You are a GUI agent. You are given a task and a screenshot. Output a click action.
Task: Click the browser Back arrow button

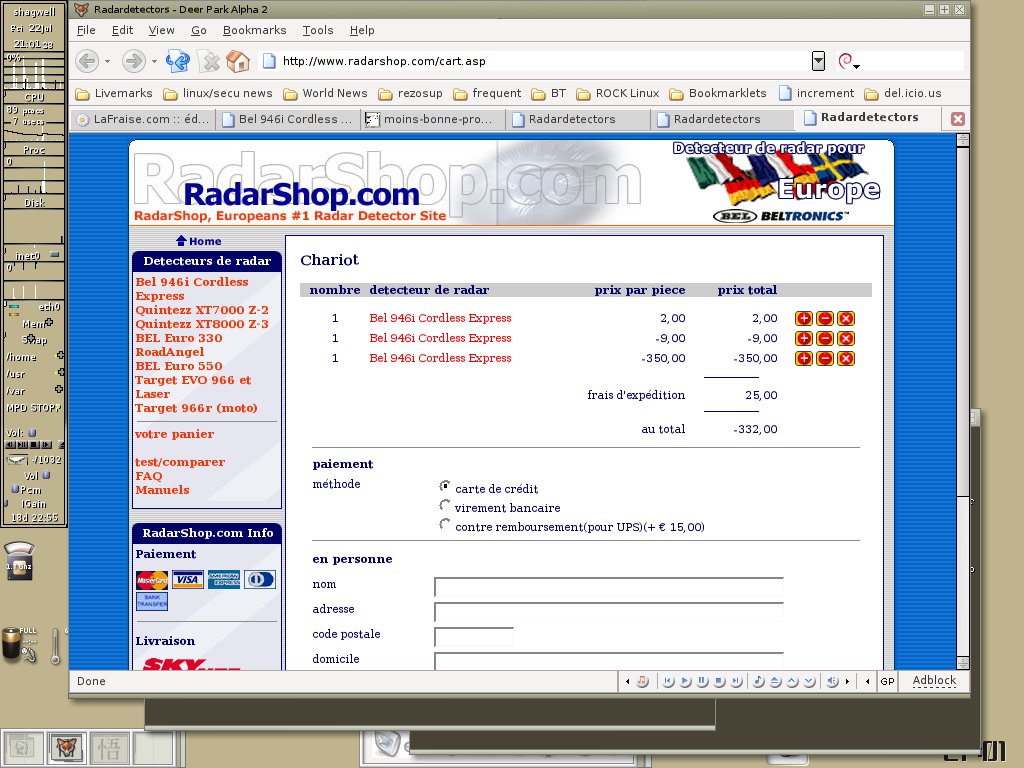point(87,61)
